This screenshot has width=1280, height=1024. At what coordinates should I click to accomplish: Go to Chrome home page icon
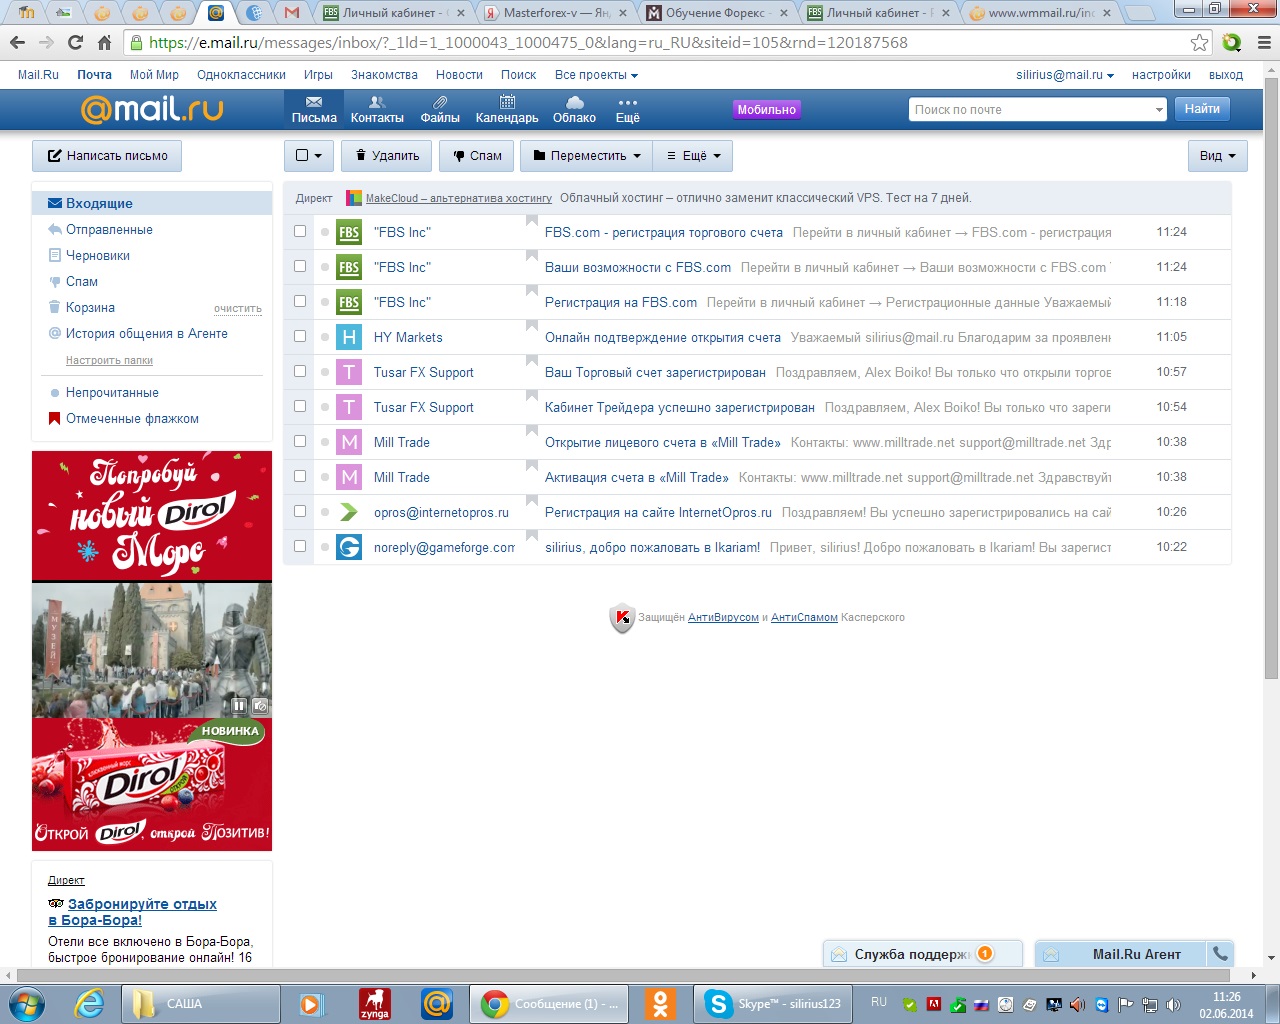pyautogui.click(x=104, y=42)
